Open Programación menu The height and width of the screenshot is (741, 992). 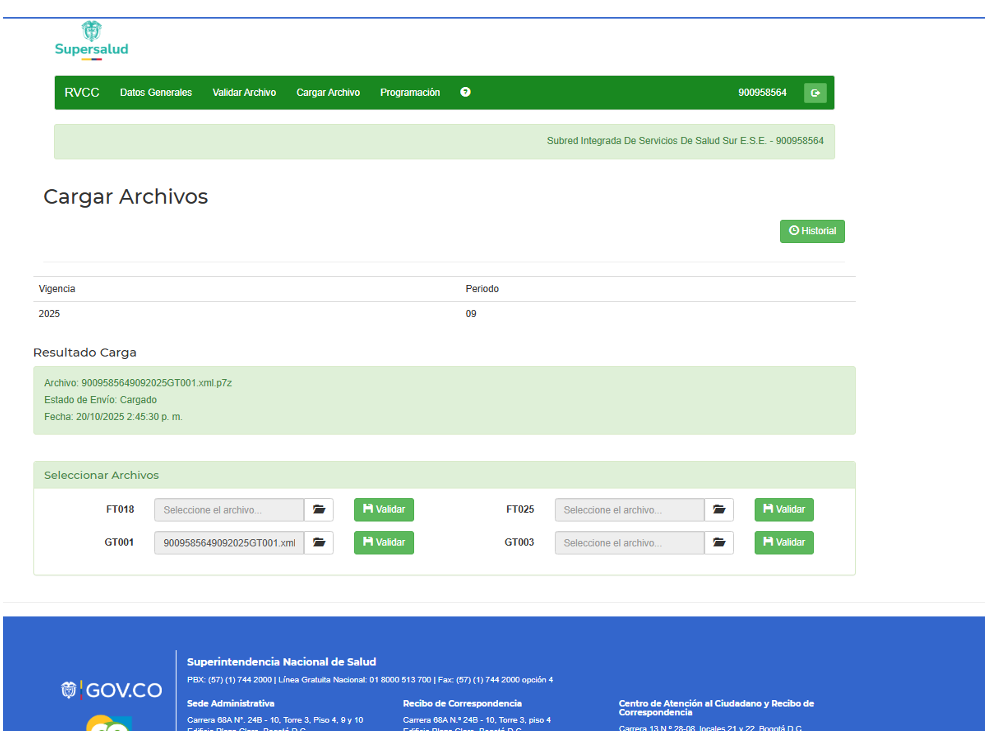pyautogui.click(x=410, y=93)
